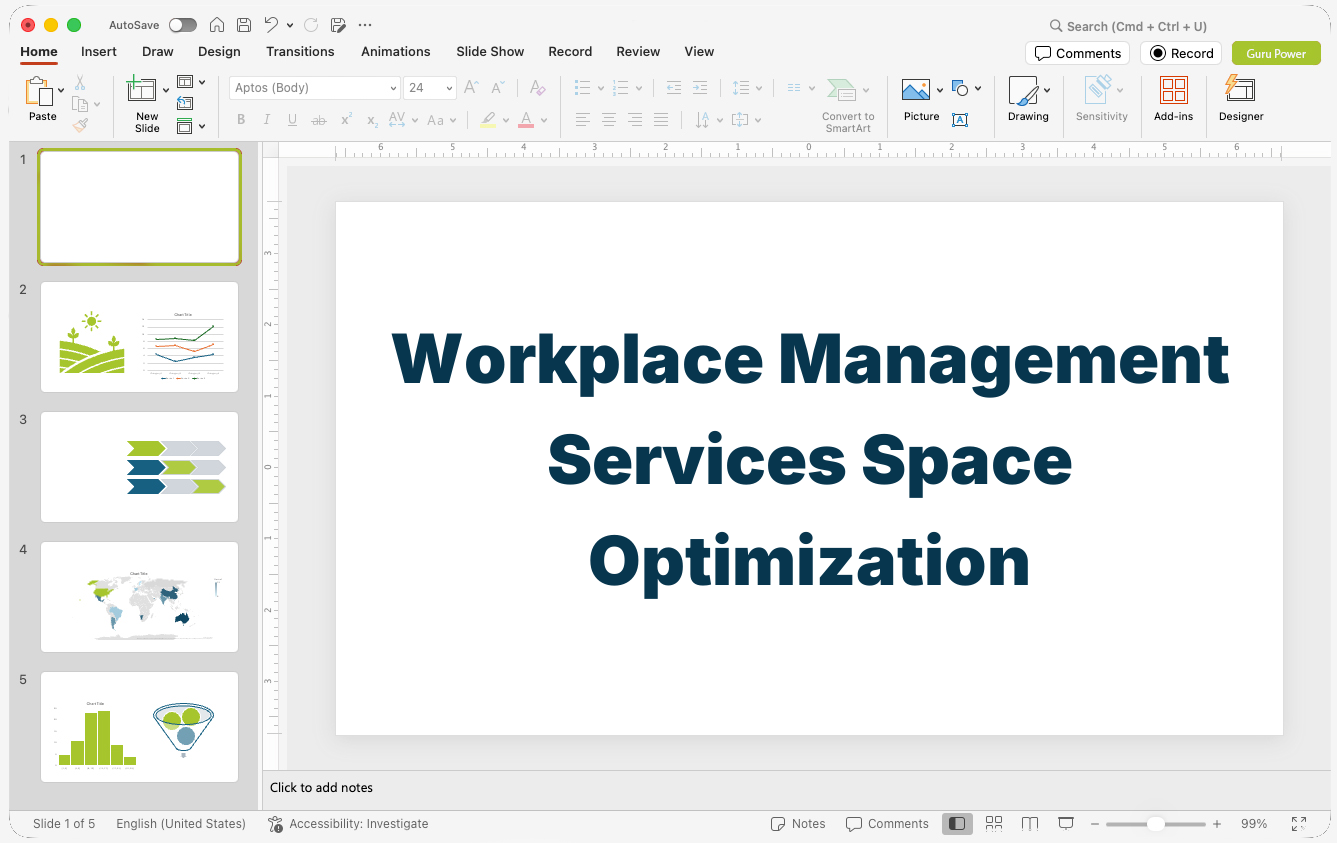Click the Increase Font Size icon
1337x843 pixels.
(x=472, y=88)
